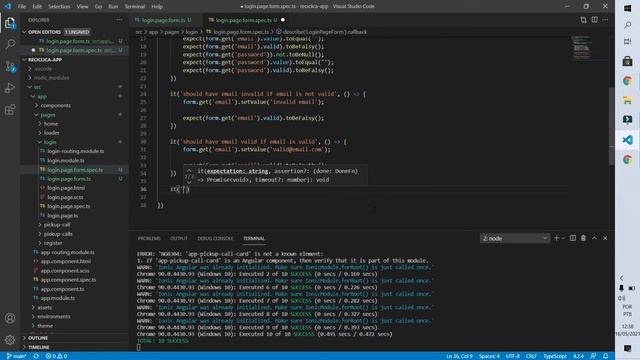Open the Explorer more actions ellipsis
The width and height of the screenshot is (640, 360).
click(119, 20)
